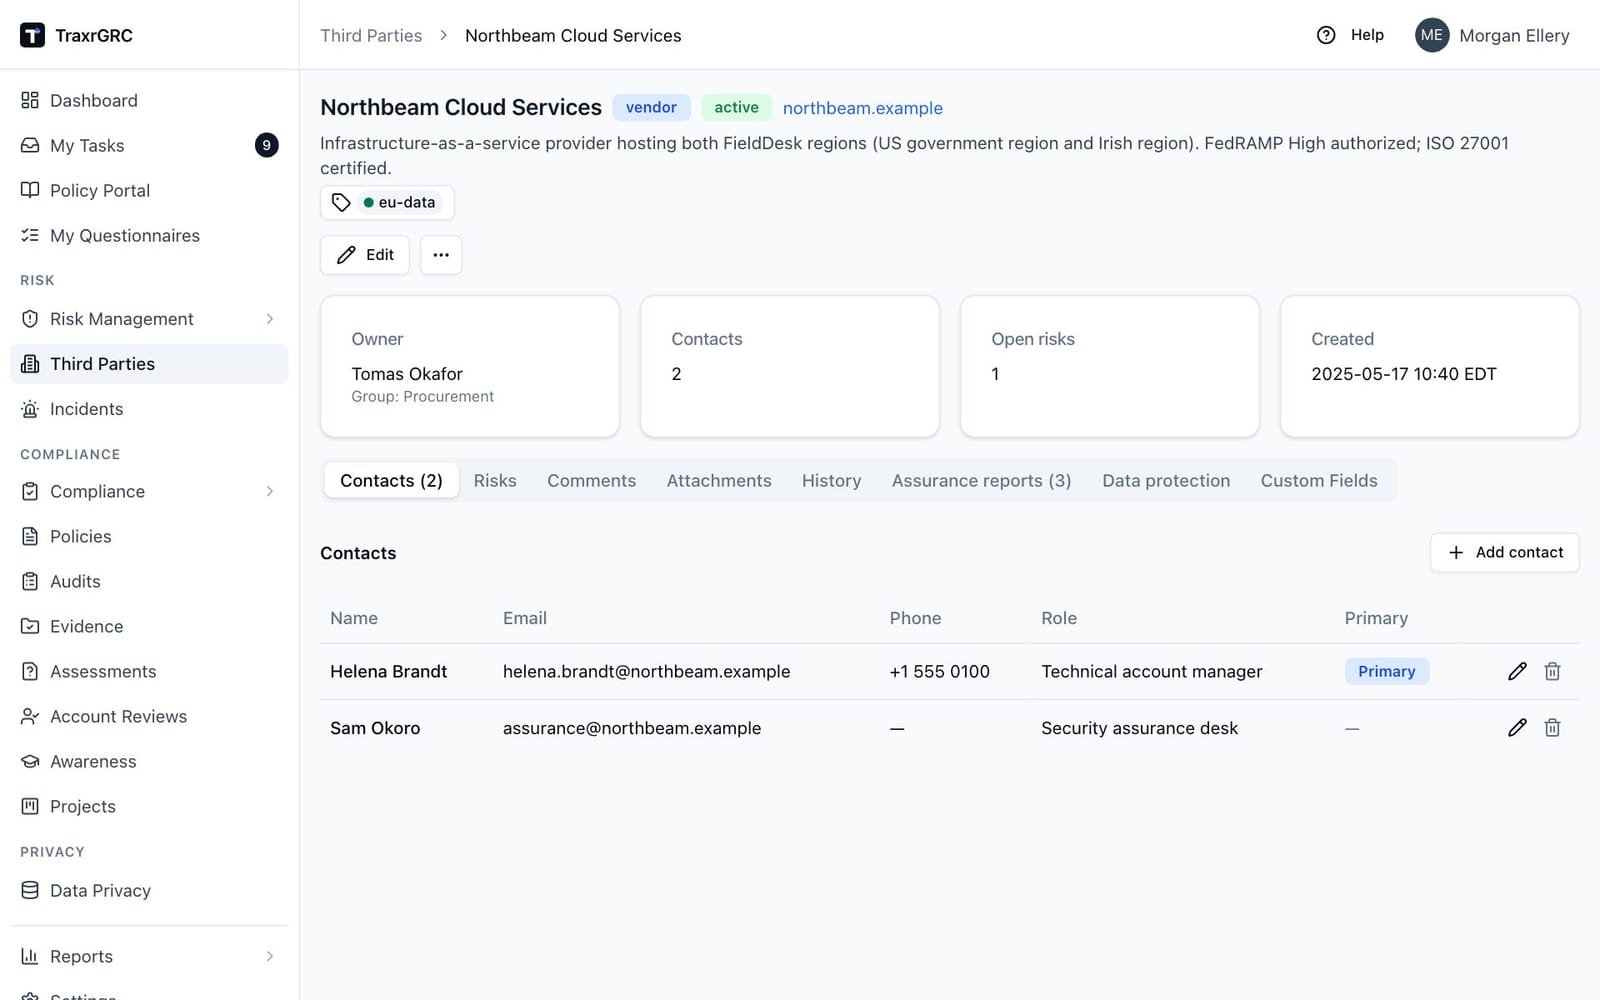Delete Sam Okoro contact via trash icon
Screen dimensions: 1600x1000
click(x=1552, y=728)
